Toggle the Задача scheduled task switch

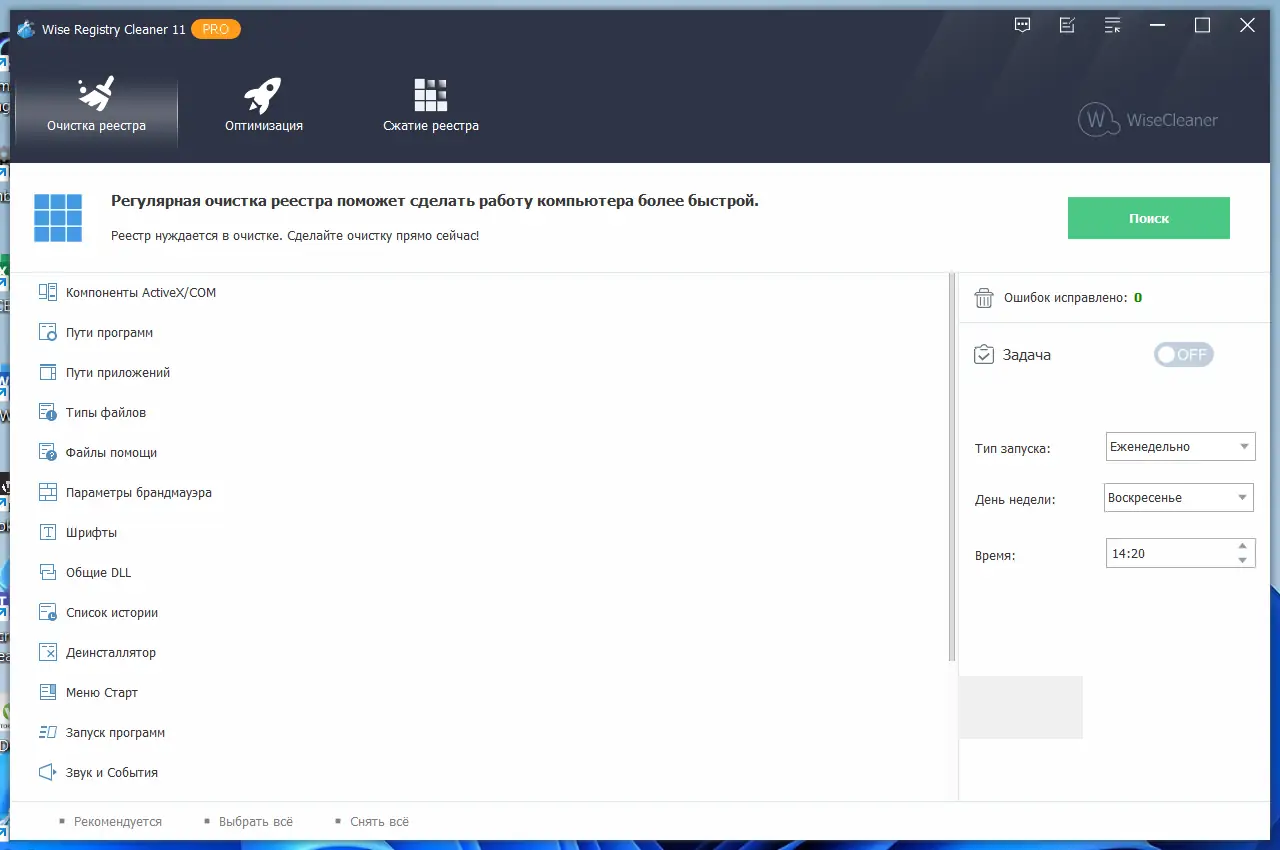[x=1184, y=354]
